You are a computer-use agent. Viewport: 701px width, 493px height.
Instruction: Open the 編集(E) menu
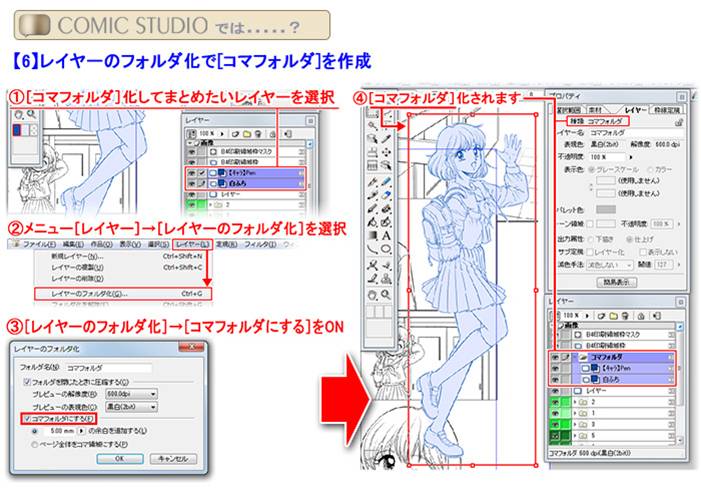point(73,244)
